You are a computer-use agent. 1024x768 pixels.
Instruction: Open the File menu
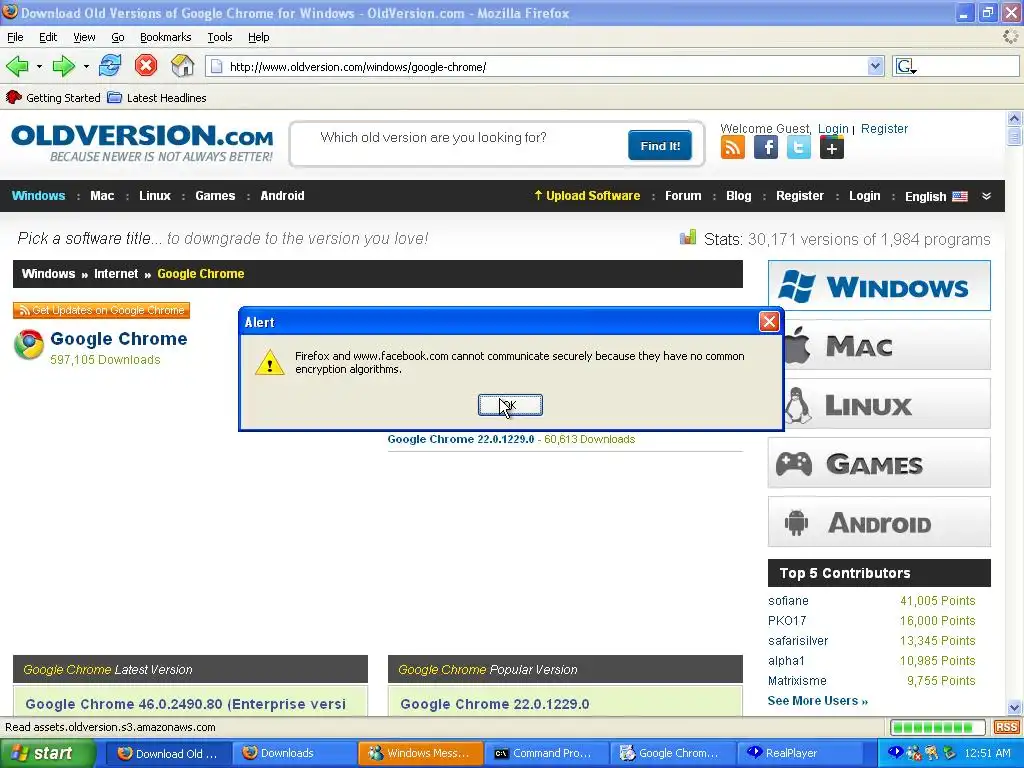[15, 37]
